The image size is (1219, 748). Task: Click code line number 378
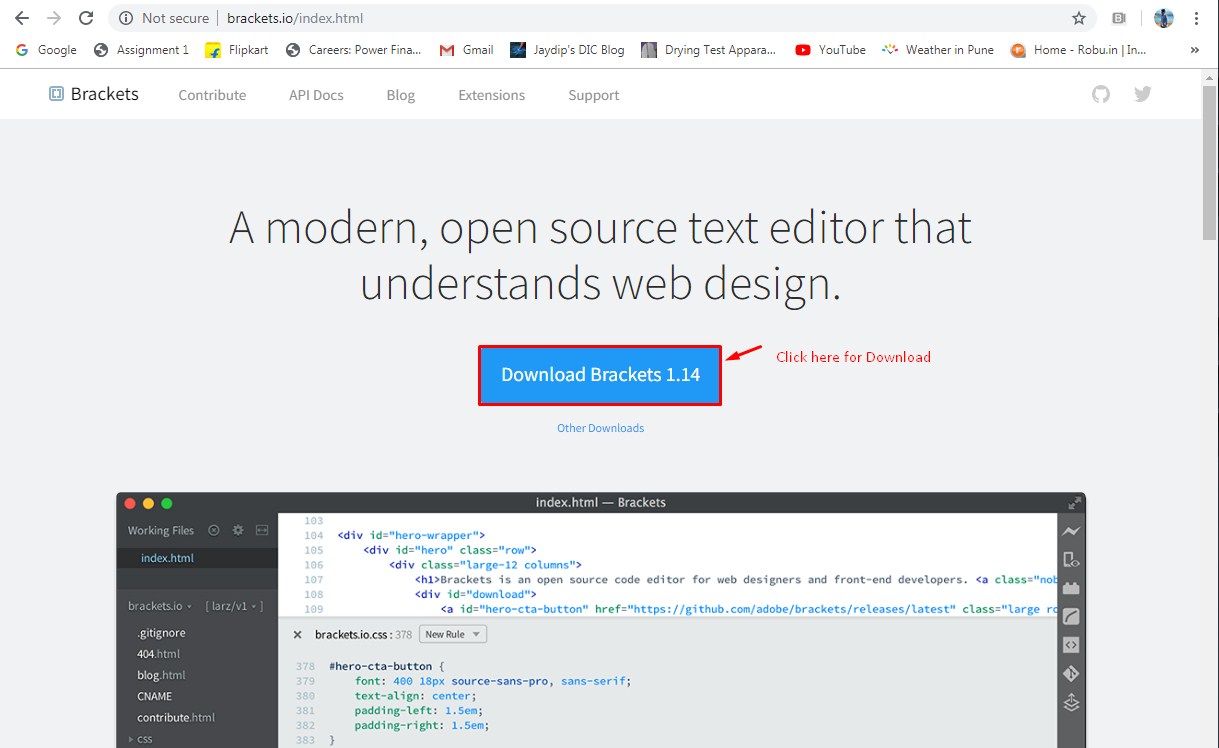tap(305, 666)
